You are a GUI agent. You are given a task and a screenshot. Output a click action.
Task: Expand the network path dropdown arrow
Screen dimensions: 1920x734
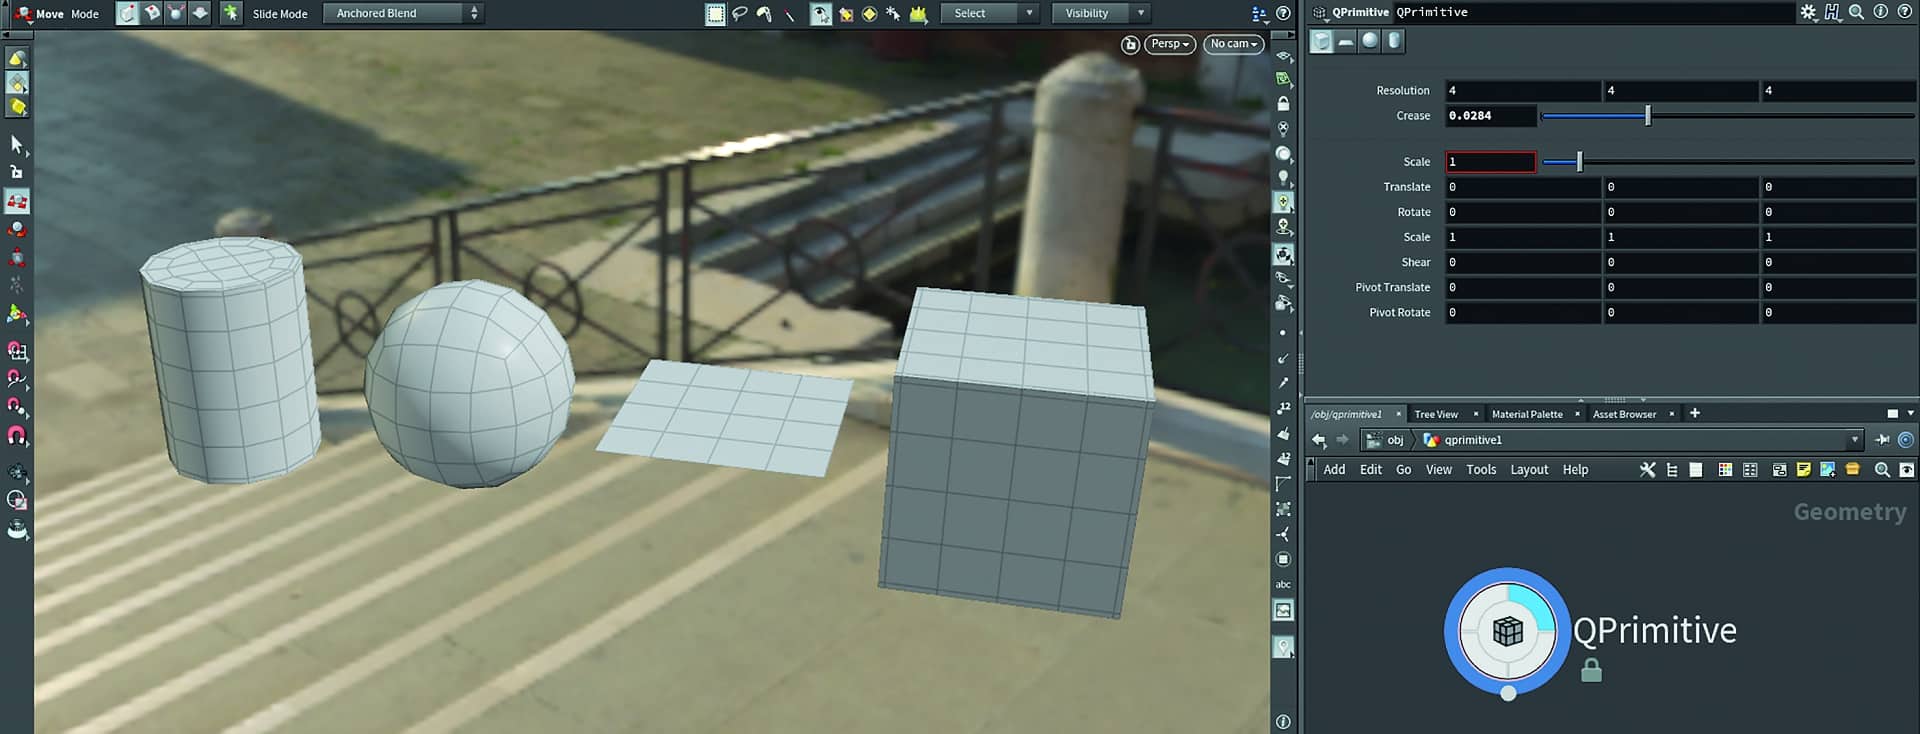pos(1854,440)
